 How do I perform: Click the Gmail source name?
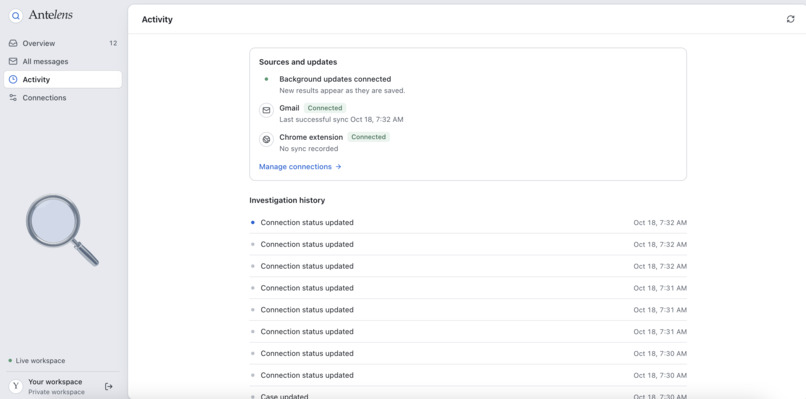289,108
